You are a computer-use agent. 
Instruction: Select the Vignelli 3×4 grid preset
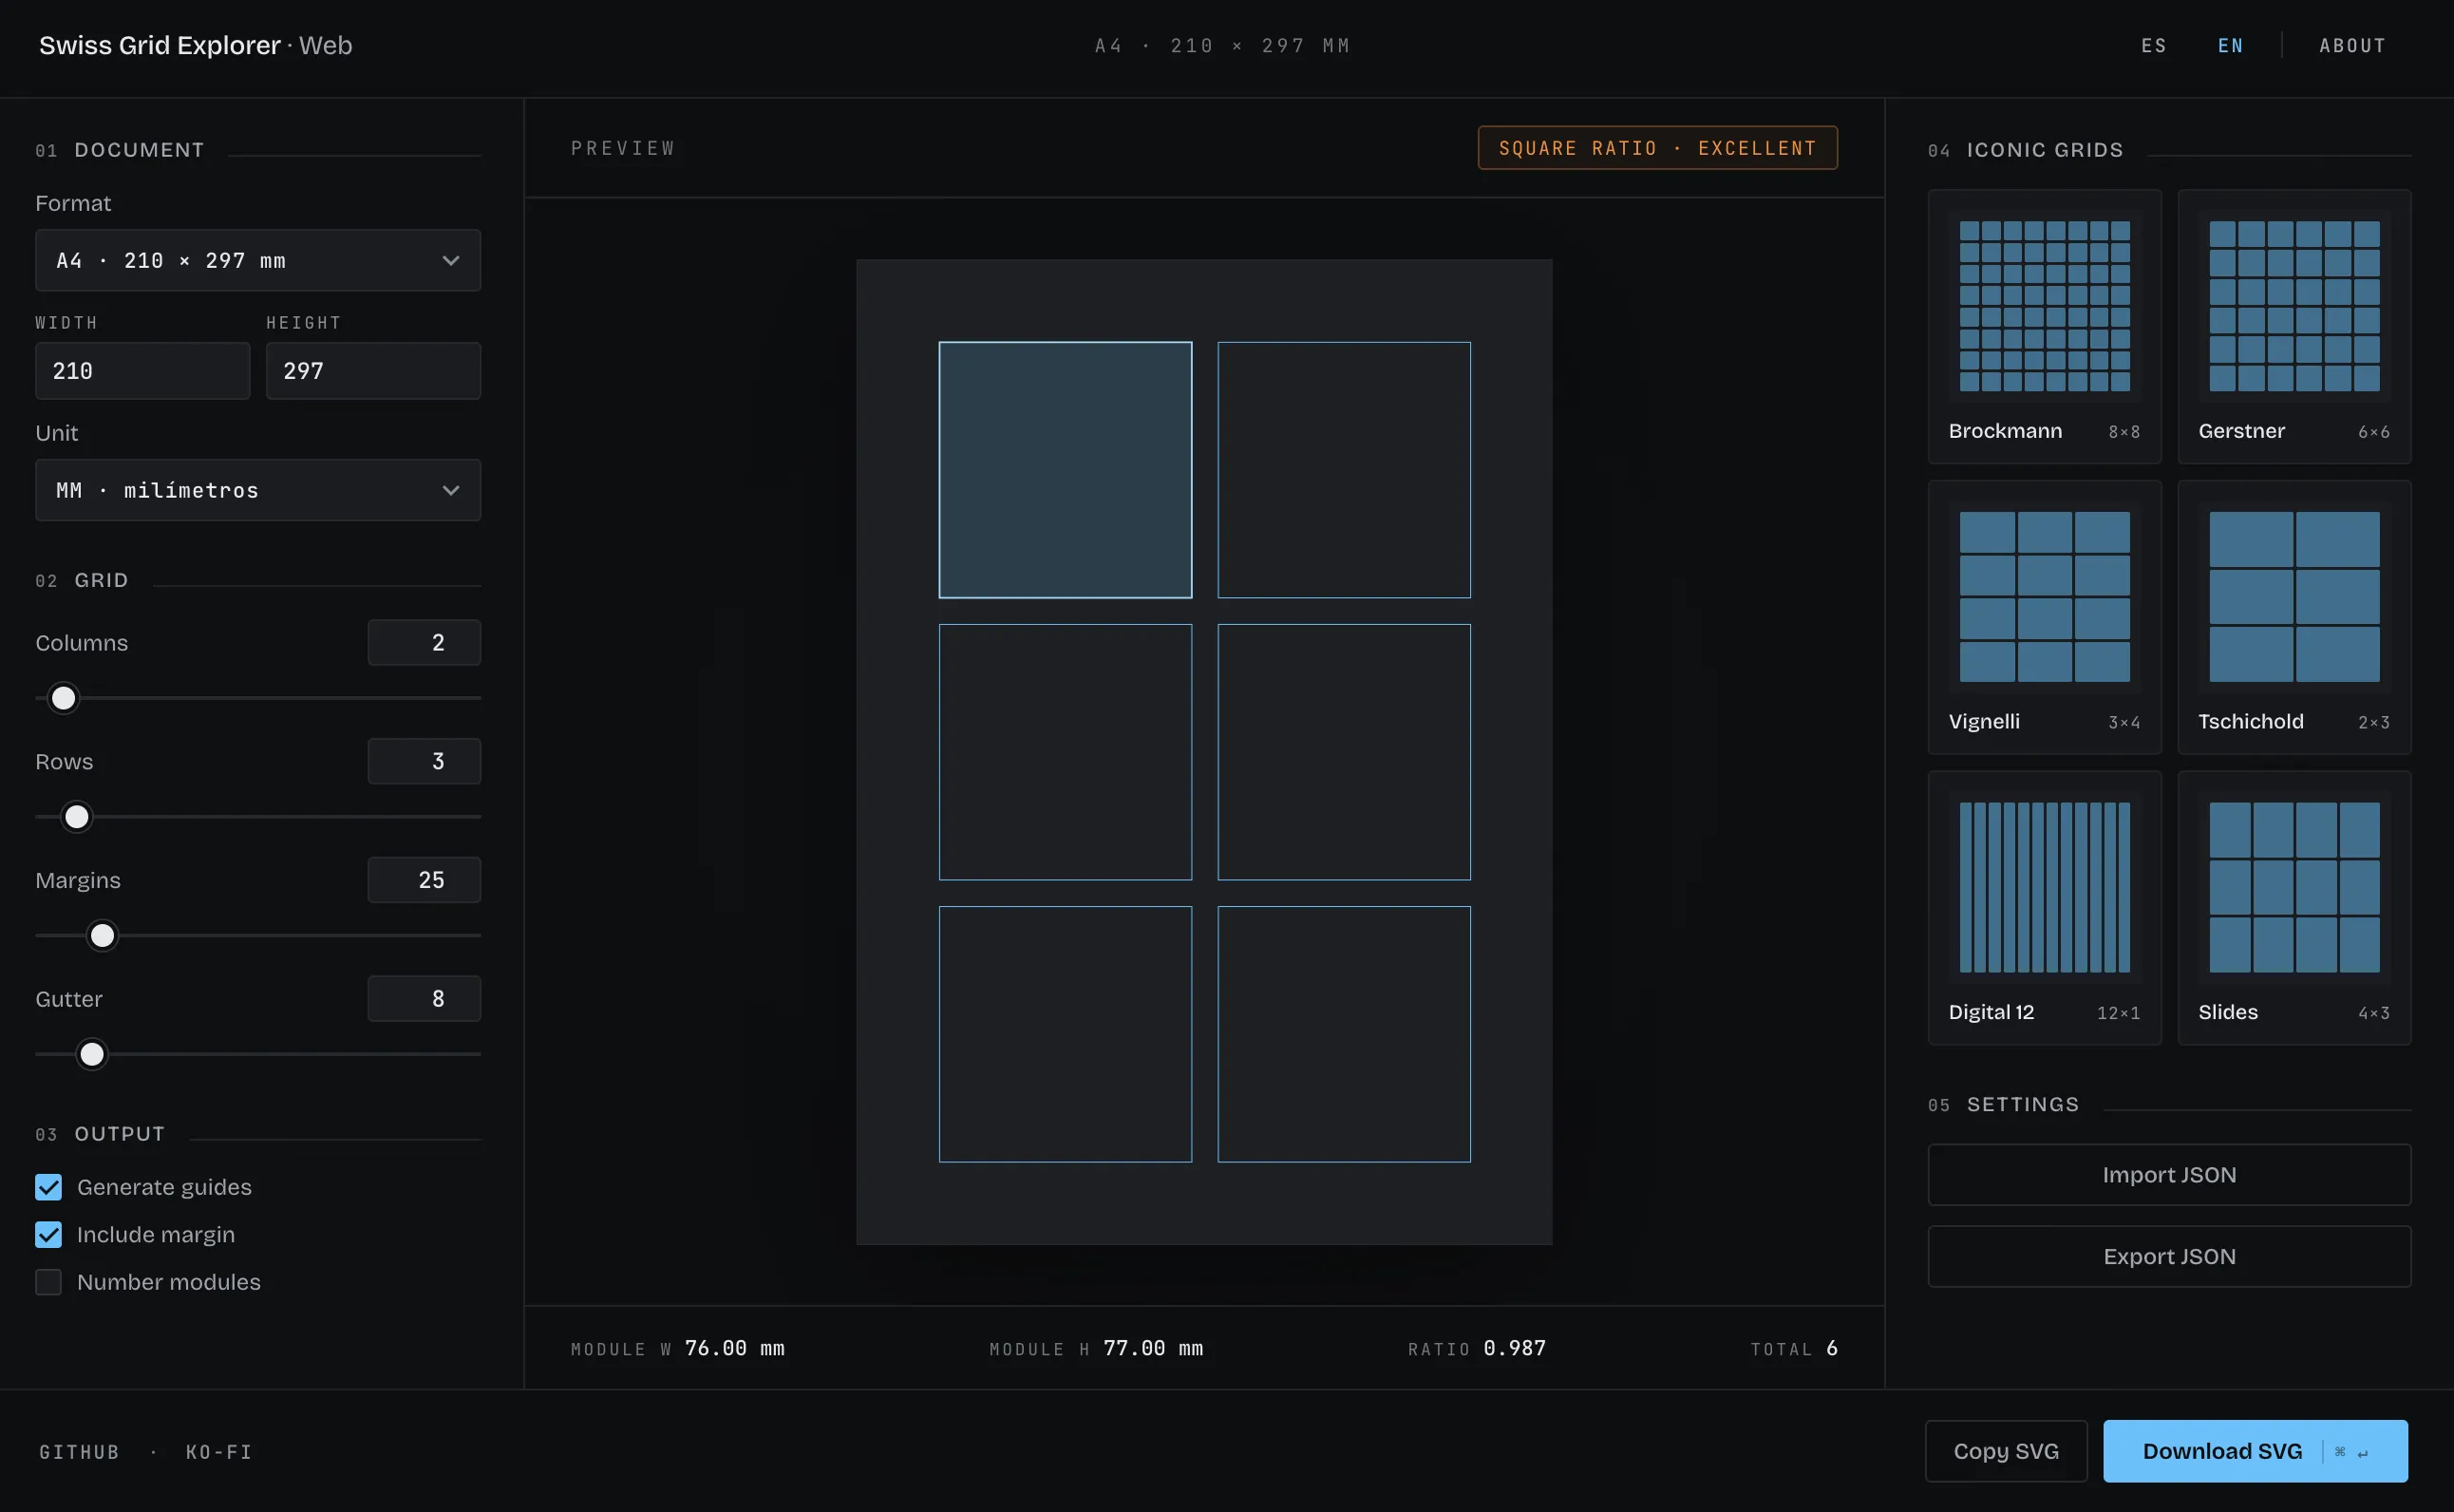coord(2044,617)
